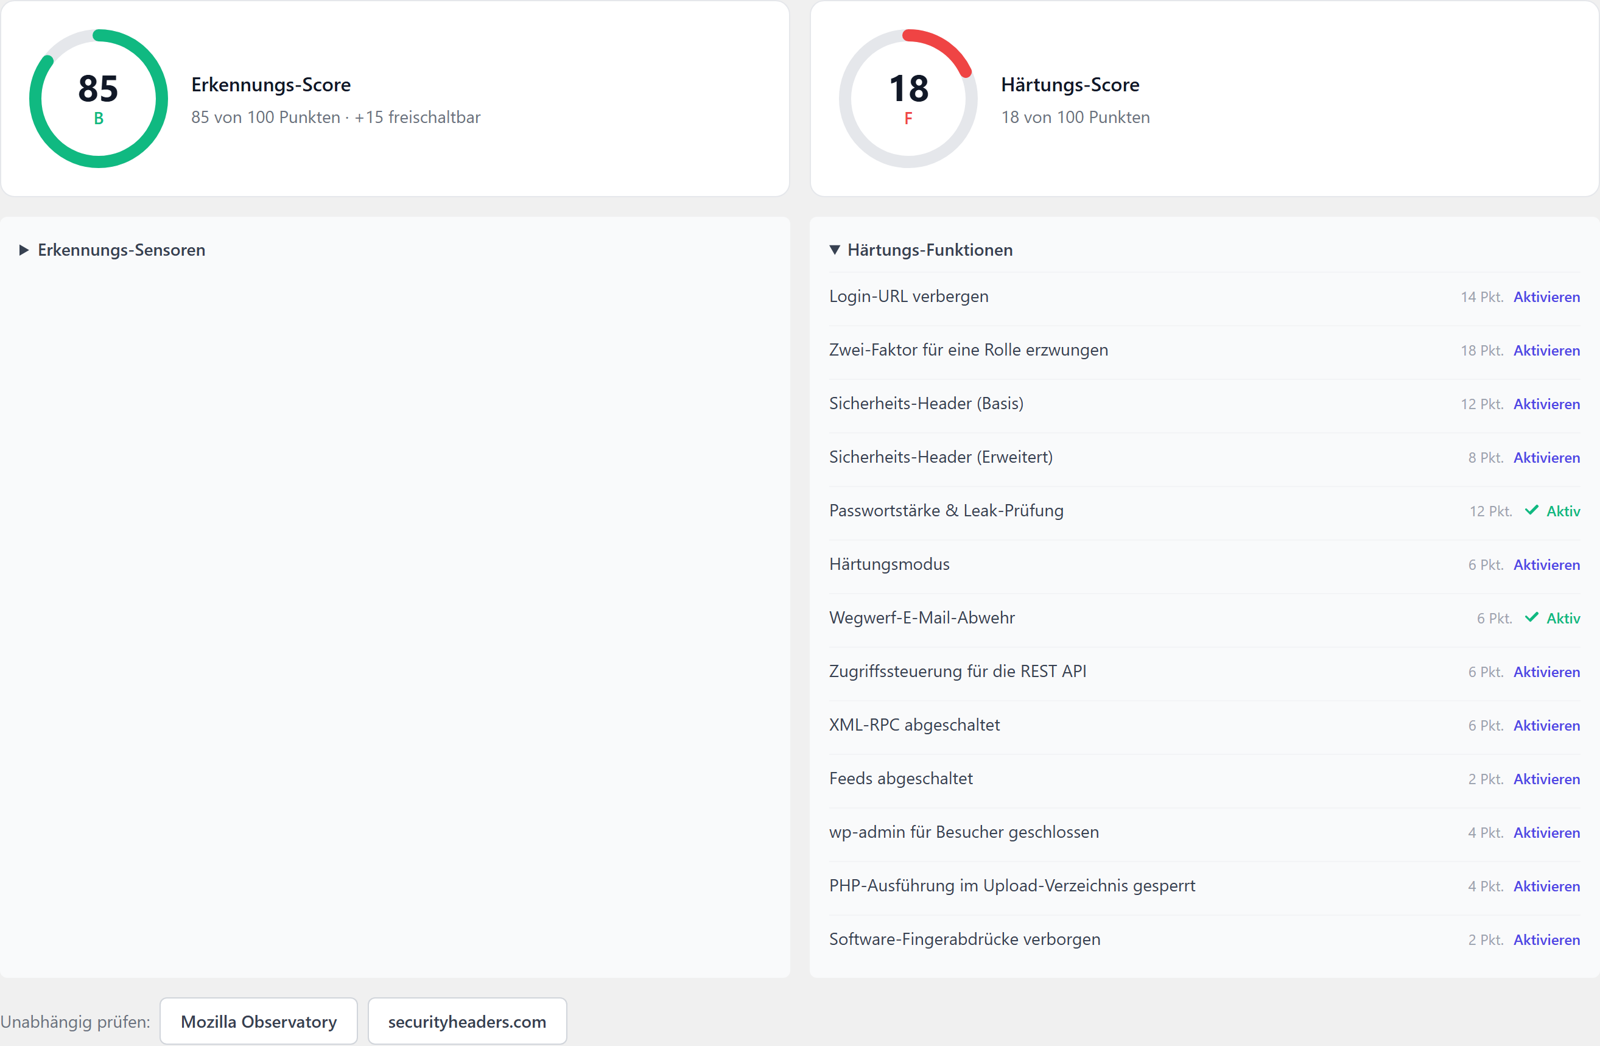
Task: Open the Mozilla Observatory button
Action: coord(258,1021)
